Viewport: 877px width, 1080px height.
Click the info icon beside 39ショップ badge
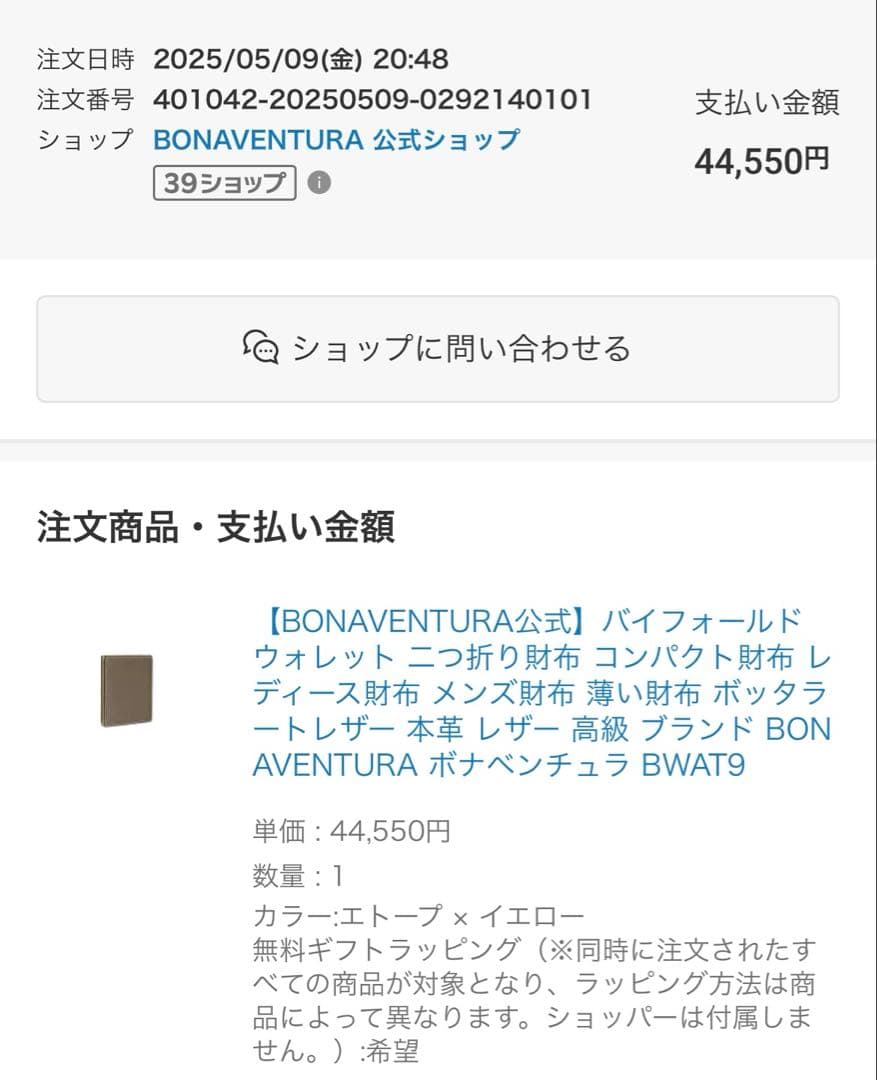coord(318,184)
